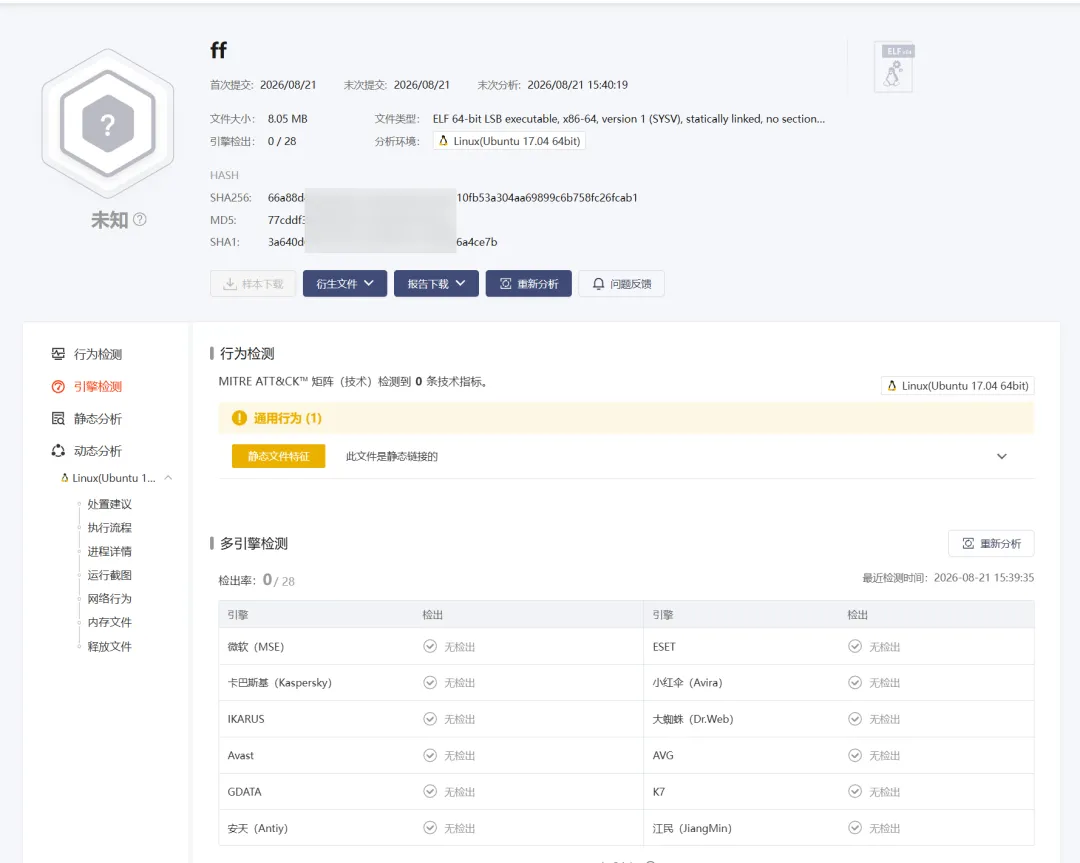The image size is (1080, 863).
Task: Select 动态分析 in the sidebar
Action: 98,450
